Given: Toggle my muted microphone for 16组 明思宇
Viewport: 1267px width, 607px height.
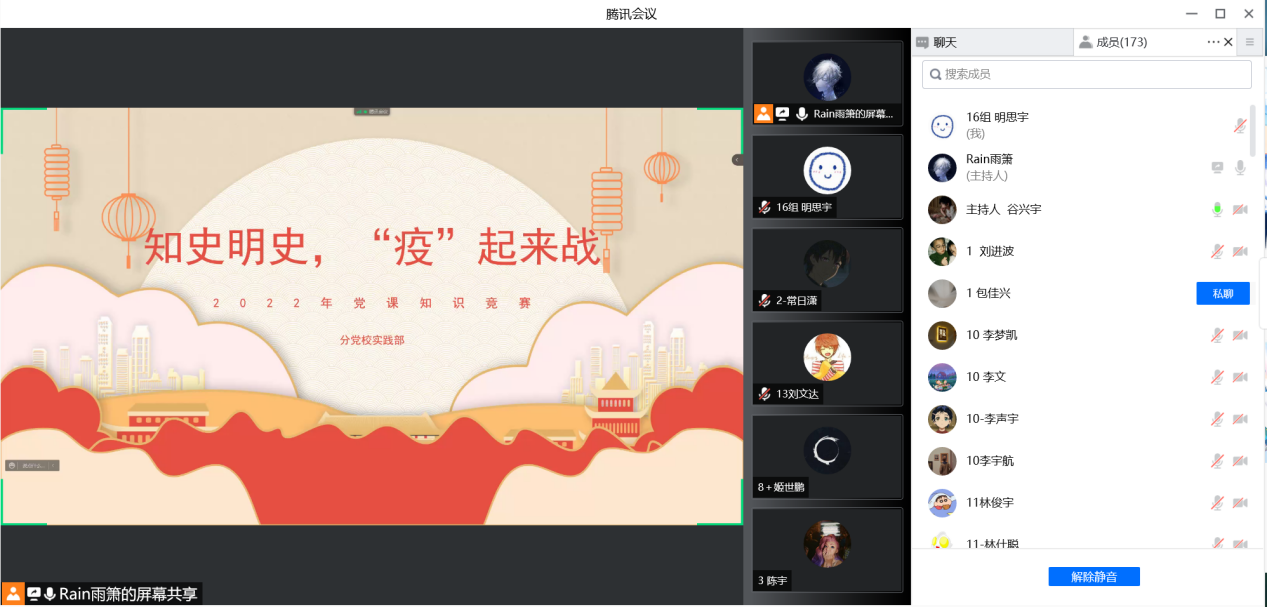Looking at the screenshot, I should pos(1240,125).
